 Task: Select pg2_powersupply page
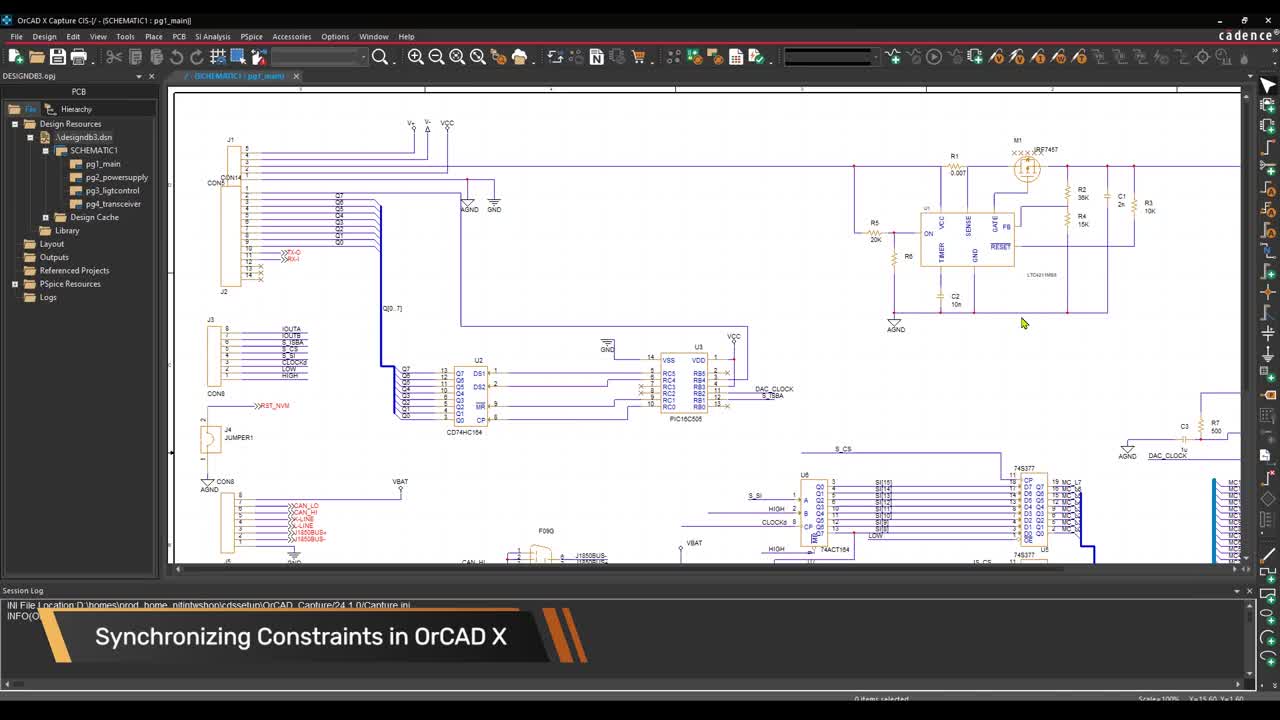tap(116, 177)
